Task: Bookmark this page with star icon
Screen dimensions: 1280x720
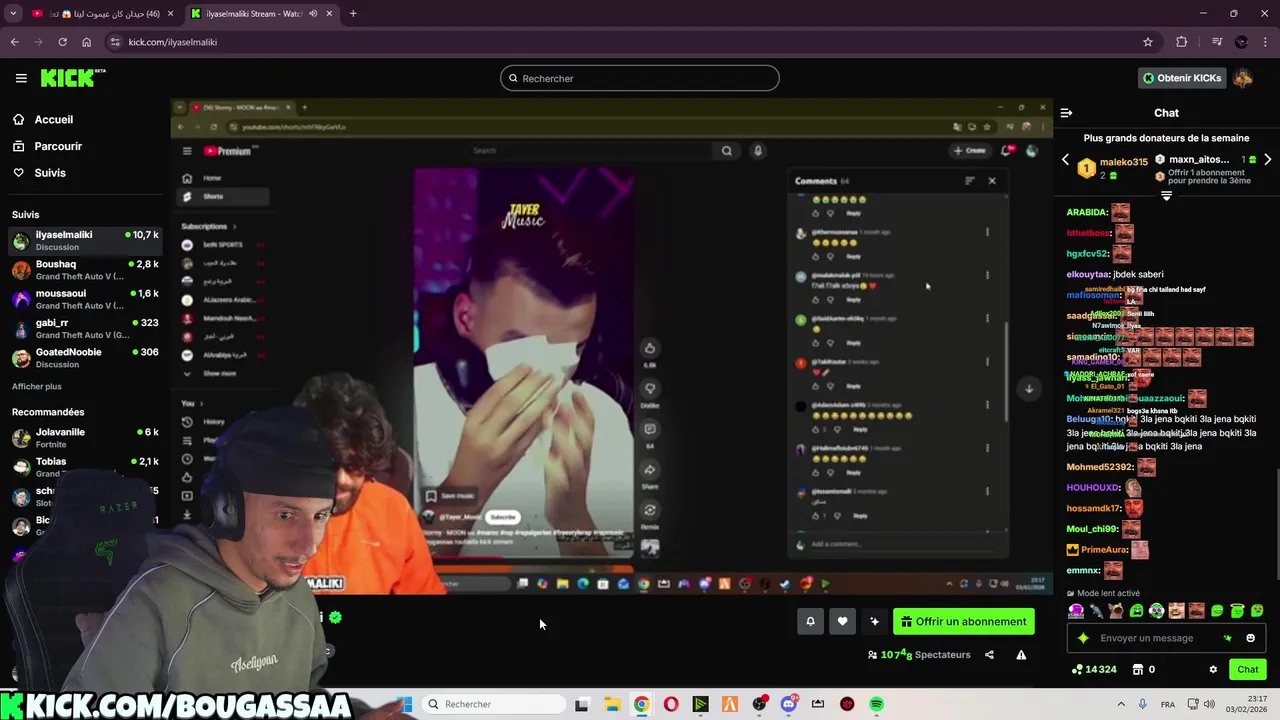Action: tap(1148, 42)
